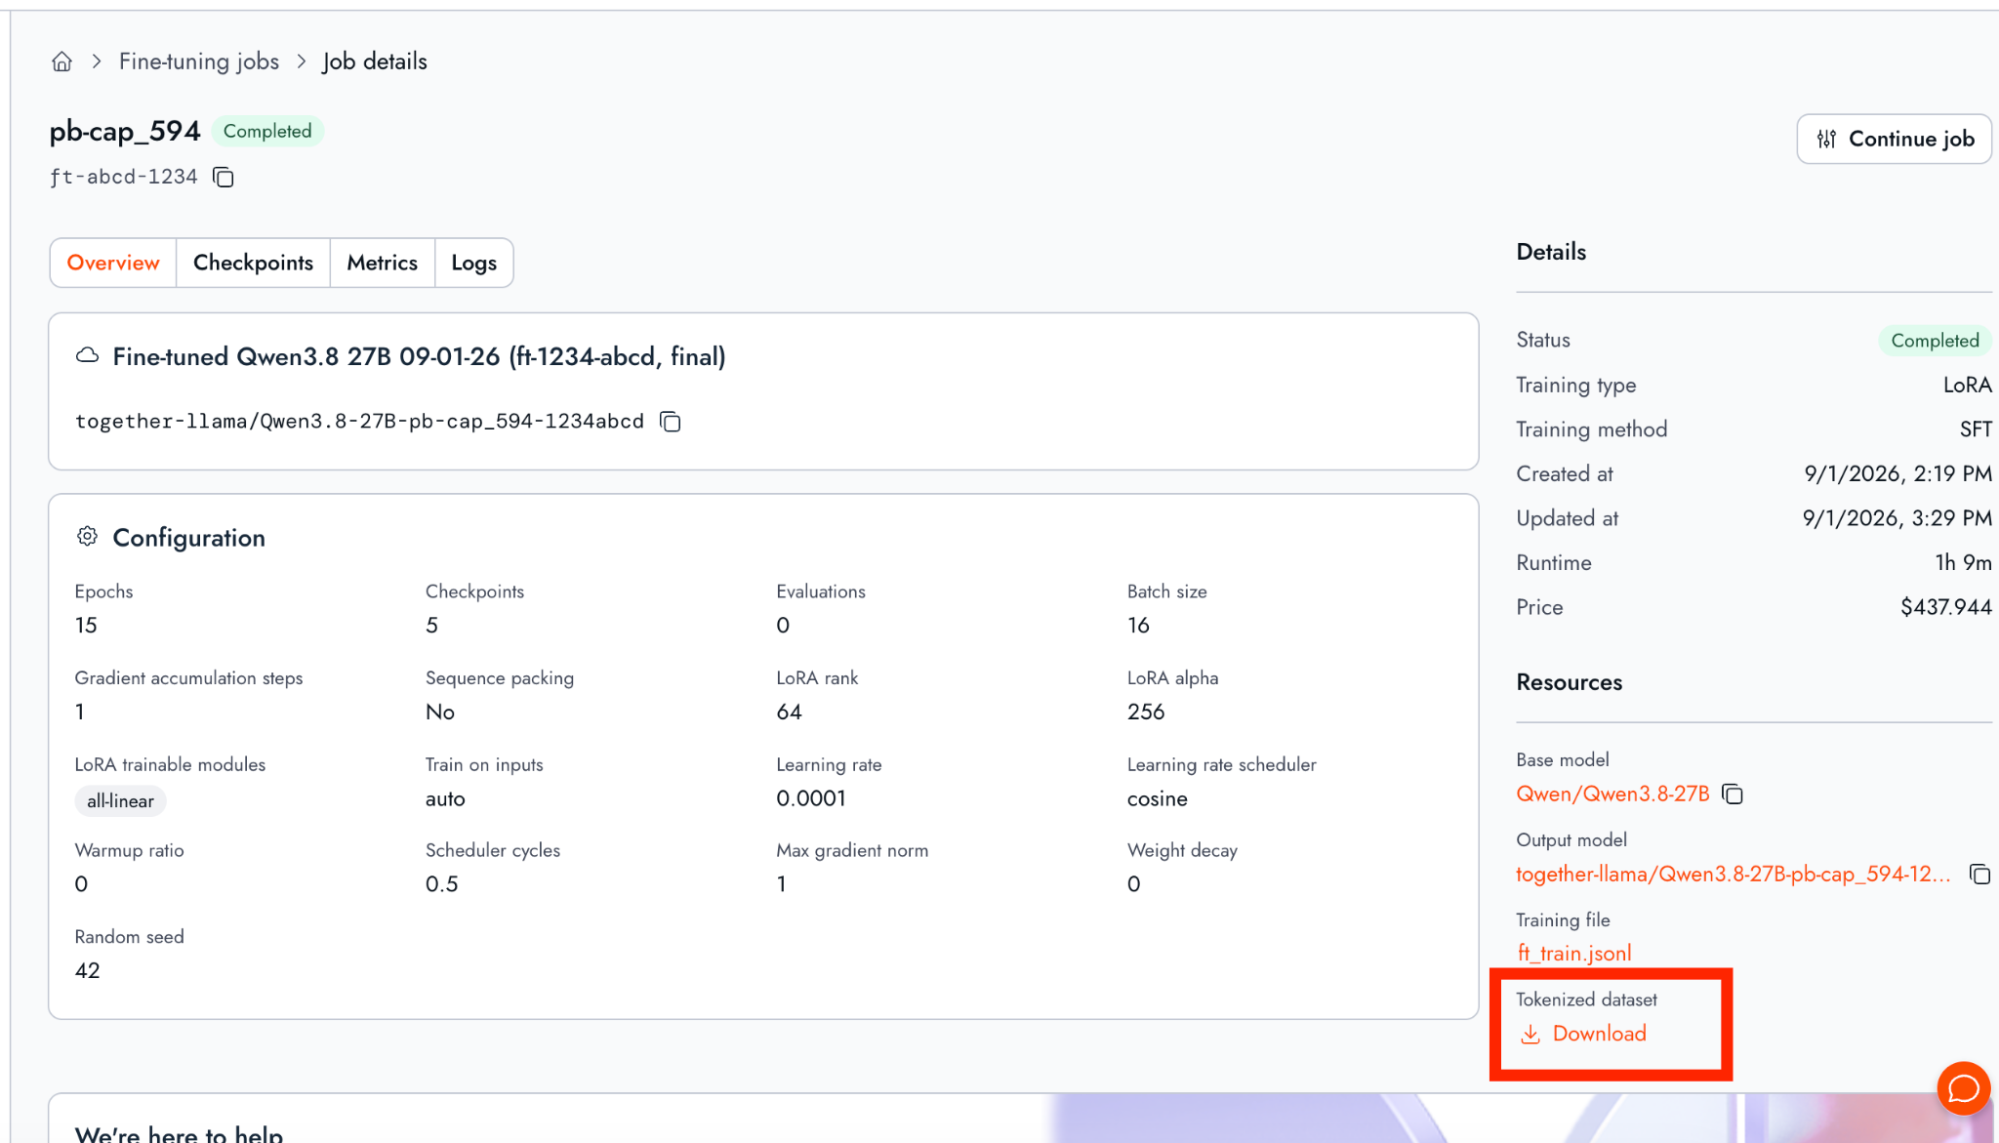This screenshot has height=1143, width=1999.
Task: Click the Job details breadcrumb
Action: coord(374,62)
